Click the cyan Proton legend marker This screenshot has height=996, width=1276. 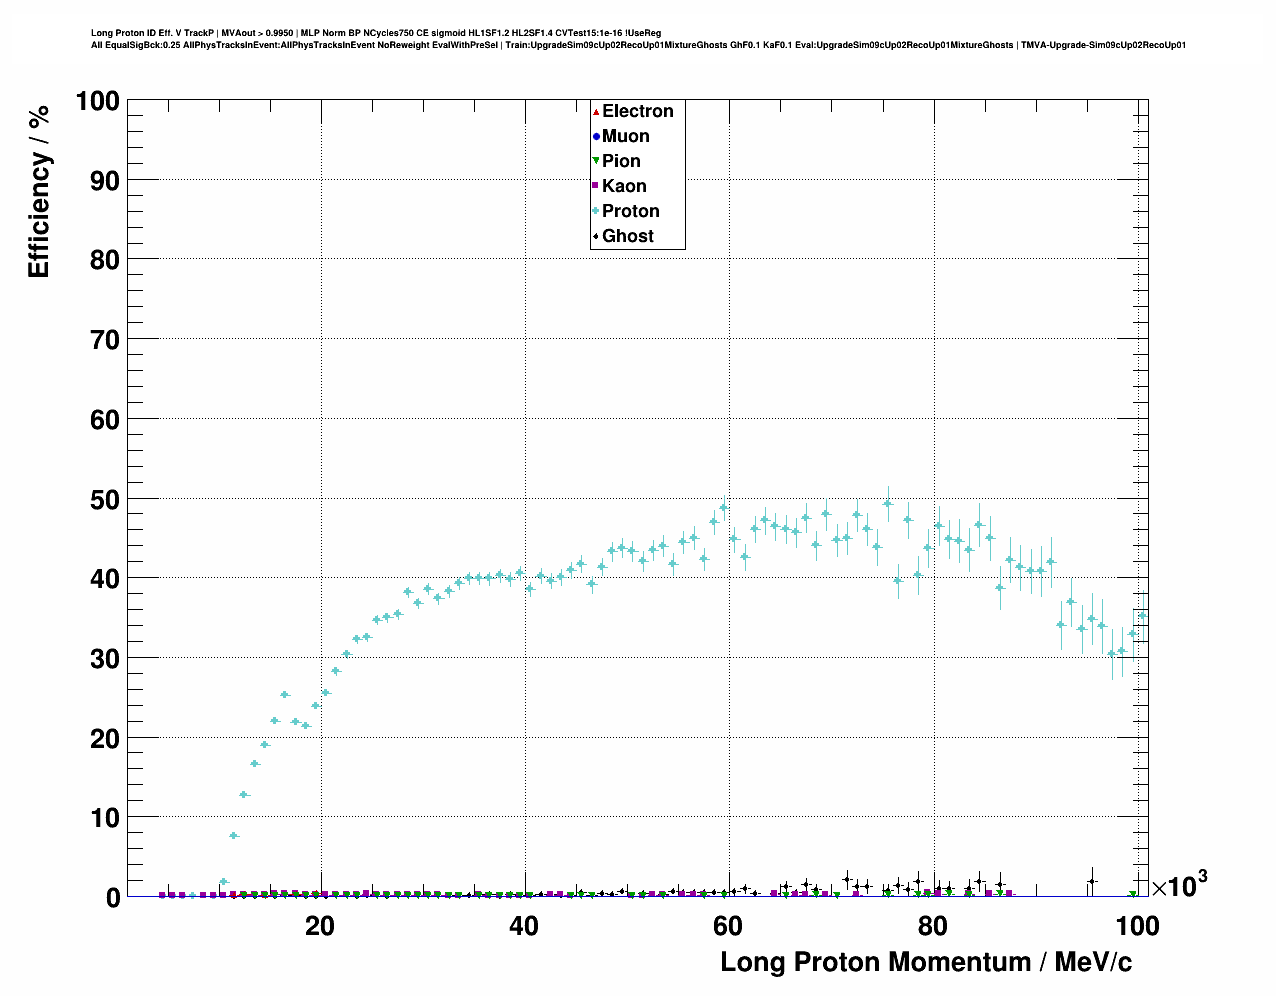pos(596,211)
